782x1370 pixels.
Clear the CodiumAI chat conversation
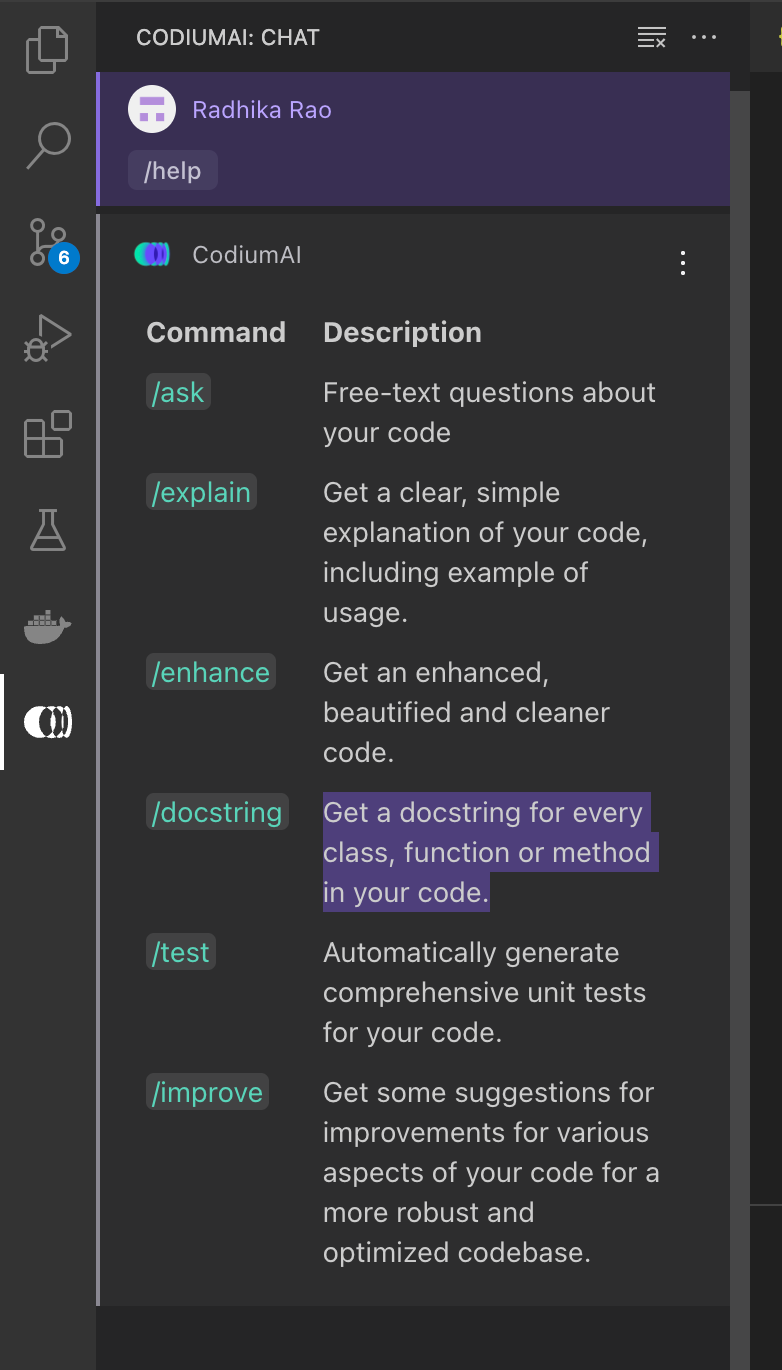651,37
